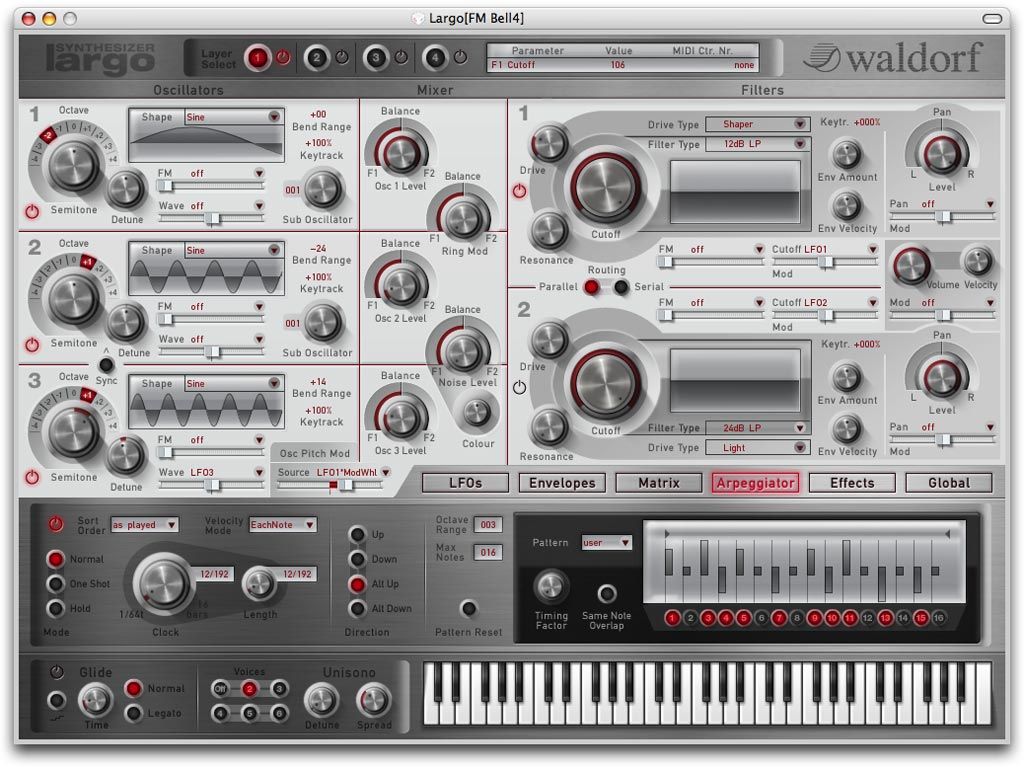The height and width of the screenshot is (768, 1024).
Task: Open filter 1 Drive Type dropdown
Action: click(x=758, y=124)
